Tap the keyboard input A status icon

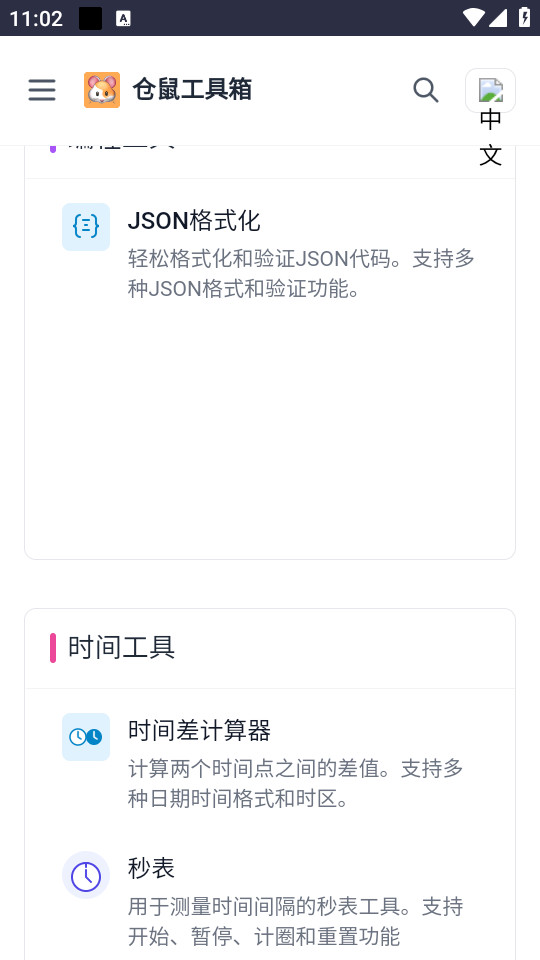123,18
